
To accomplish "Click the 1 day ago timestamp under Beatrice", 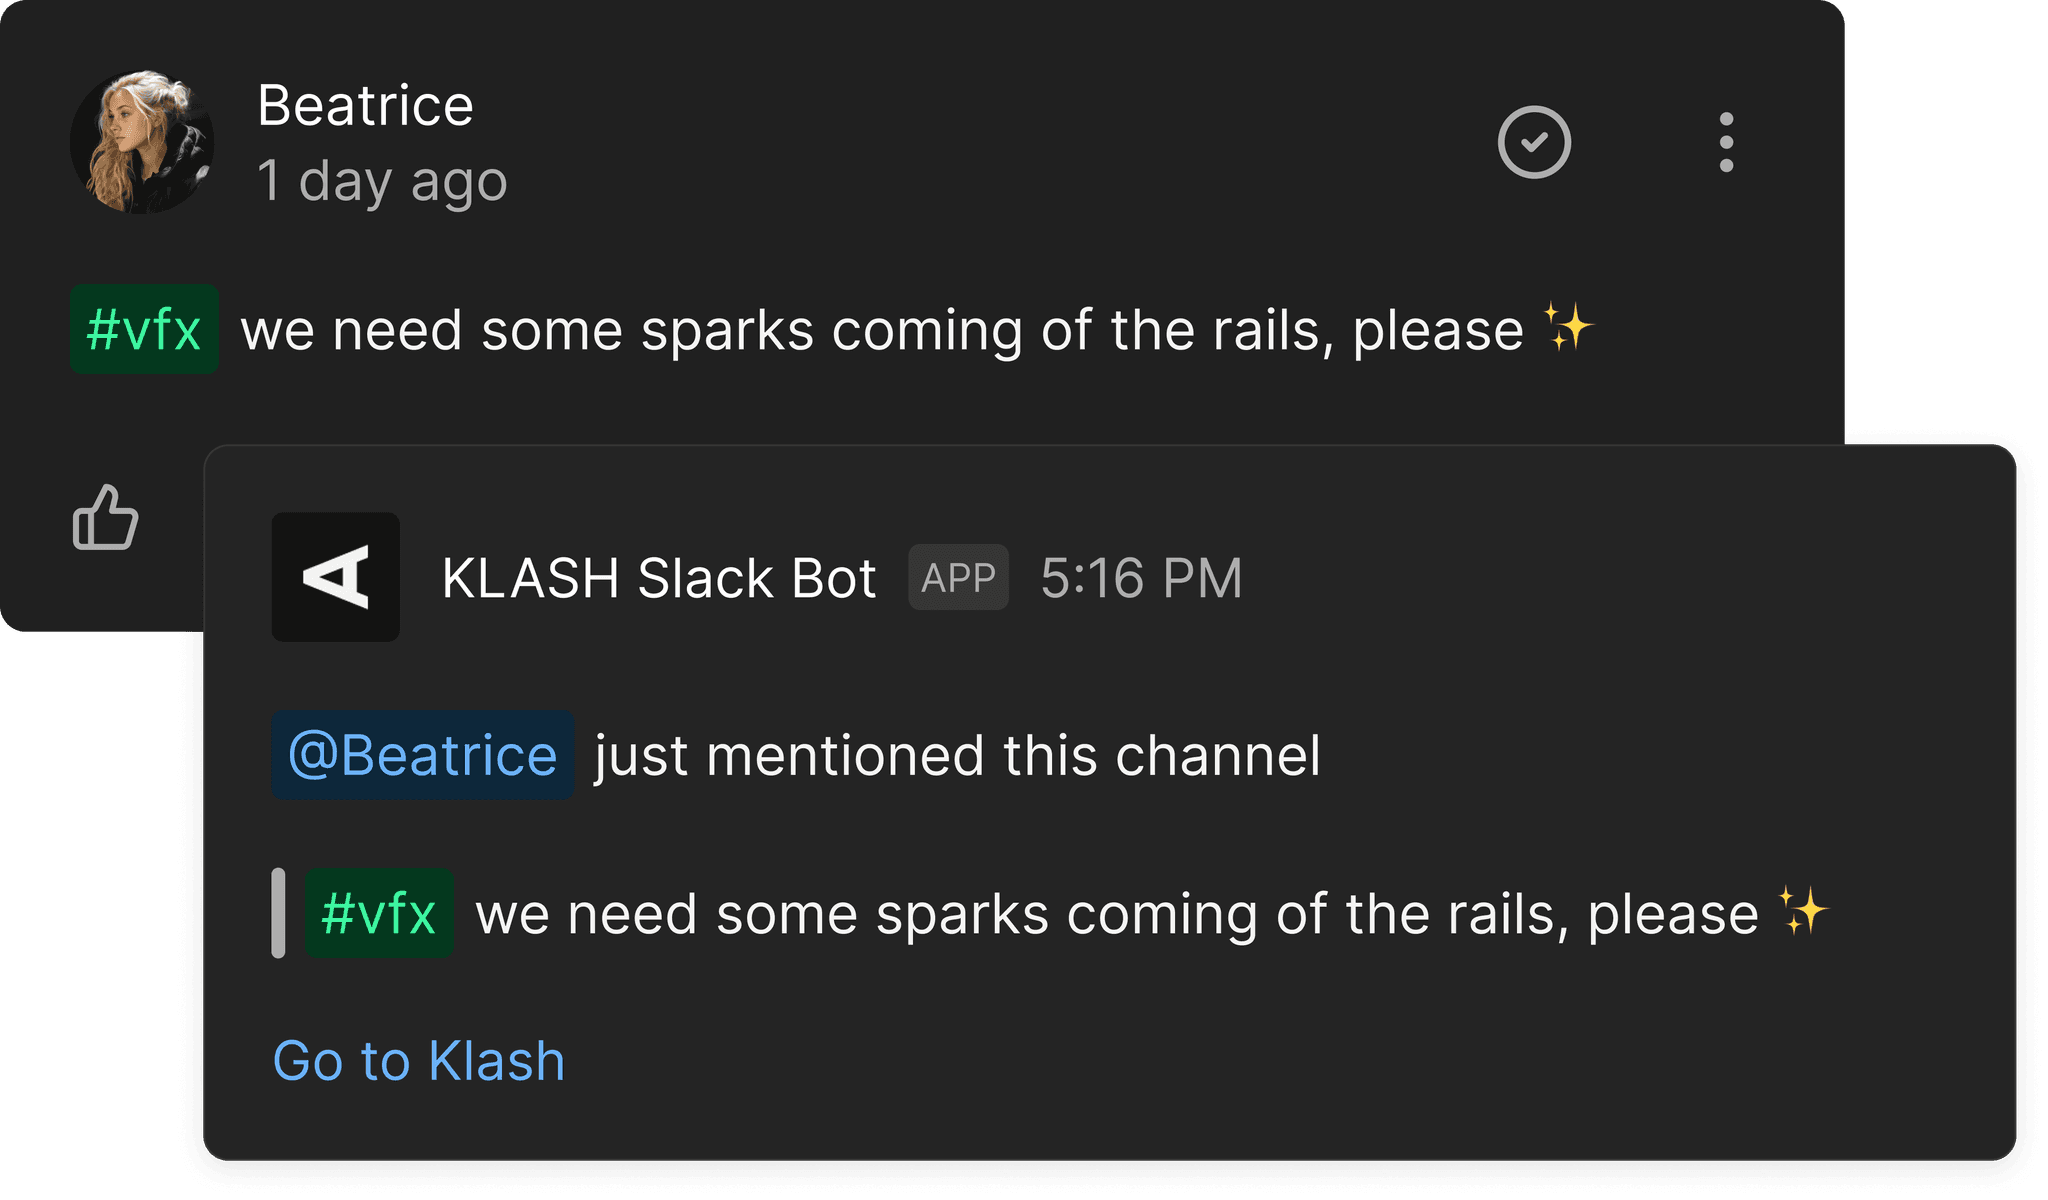I will [384, 182].
